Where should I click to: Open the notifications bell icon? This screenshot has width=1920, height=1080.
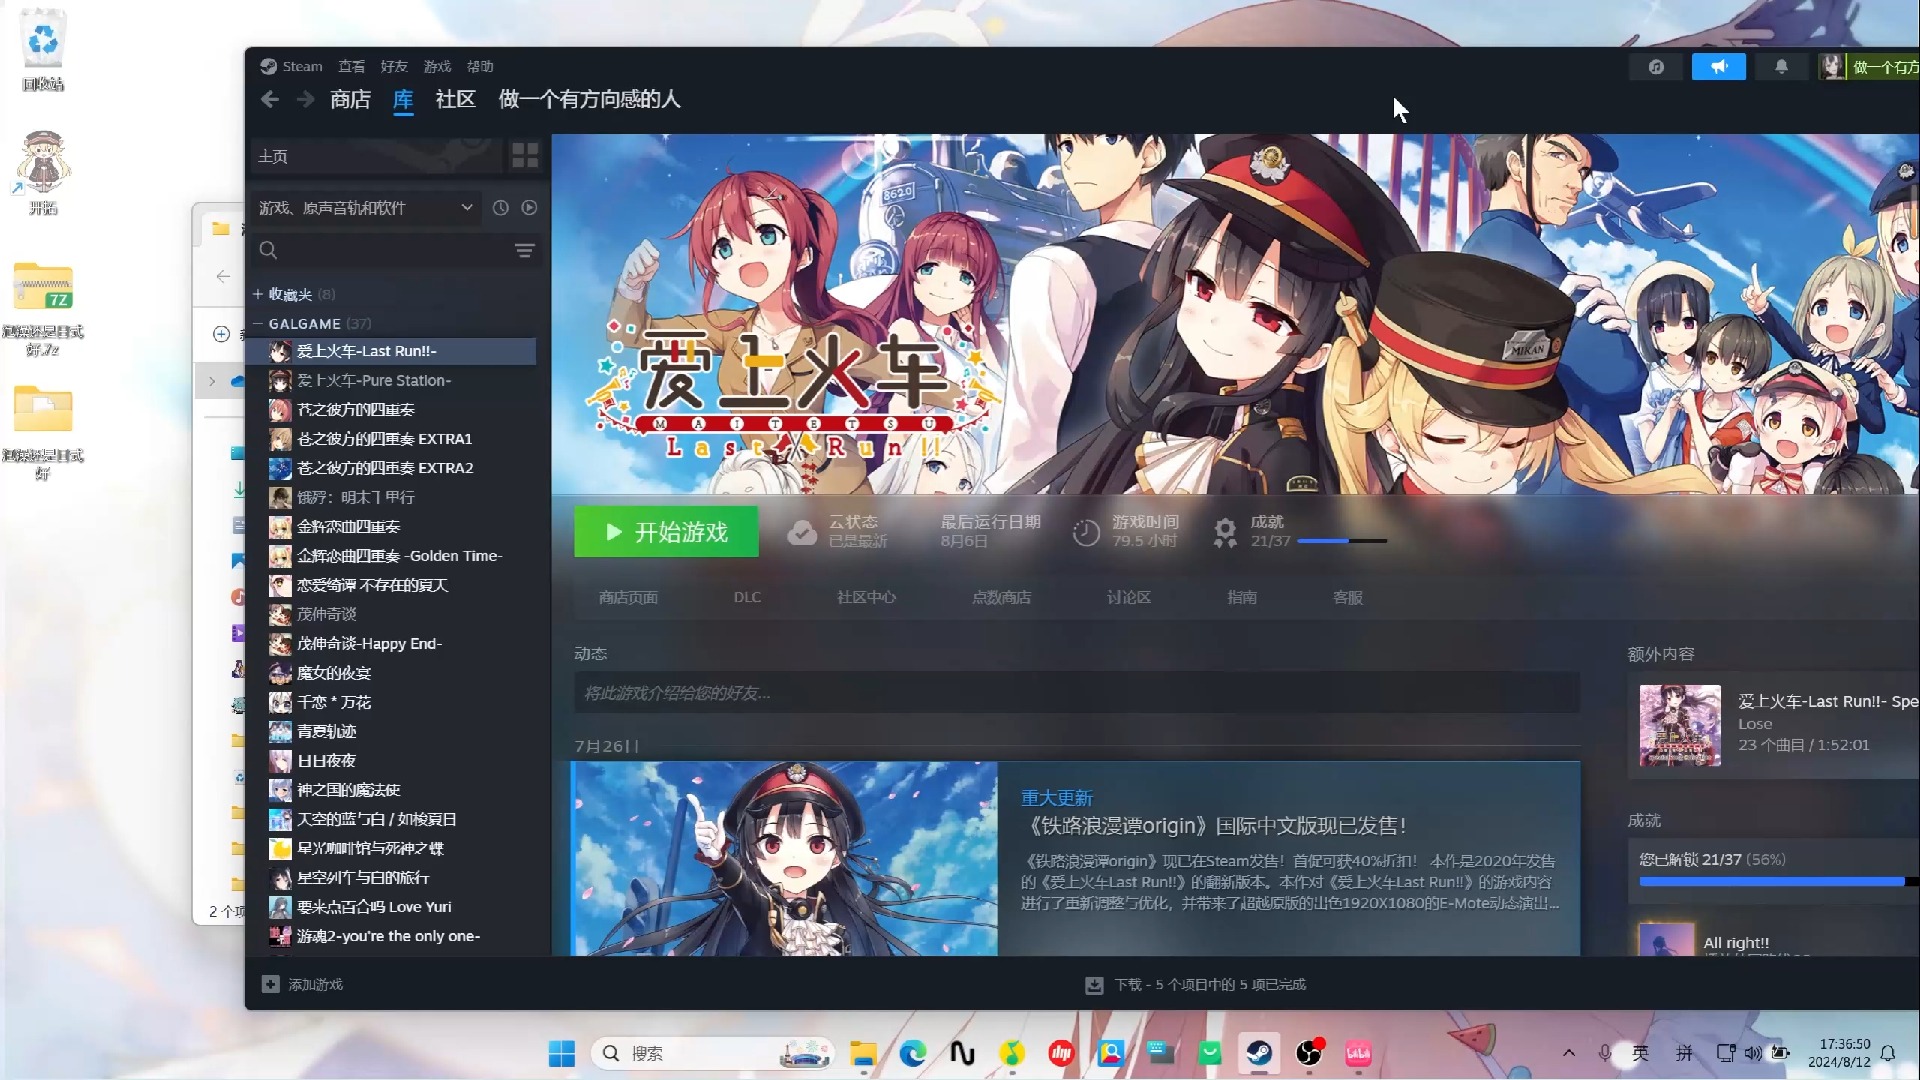pos(1781,67)
